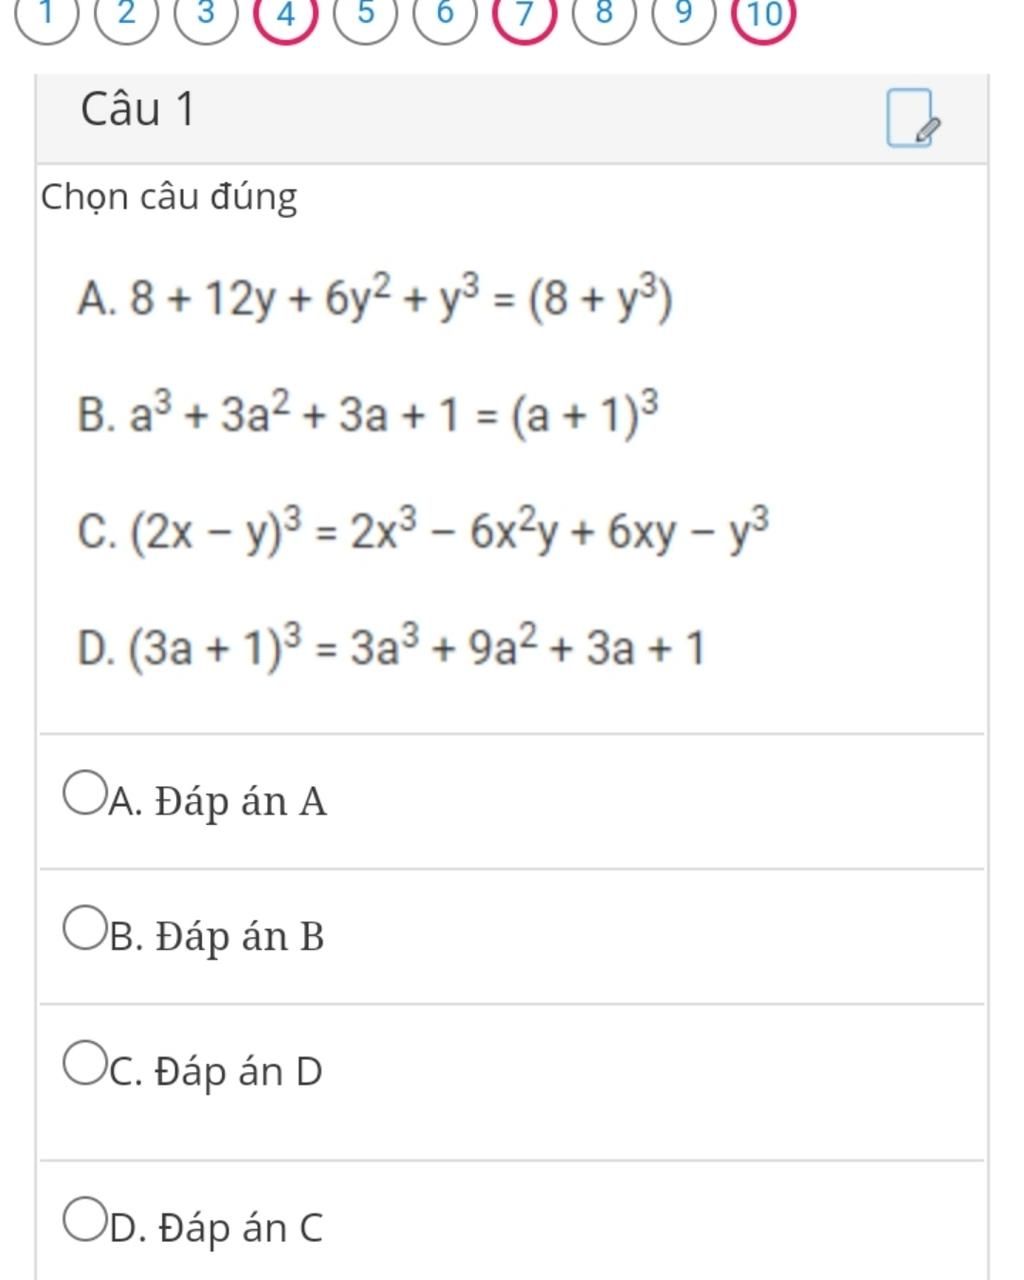Image resolution: width=1024 pixels, height=1280 pixels.
Task: Click the formula in statement B
Action: [395, 414]
